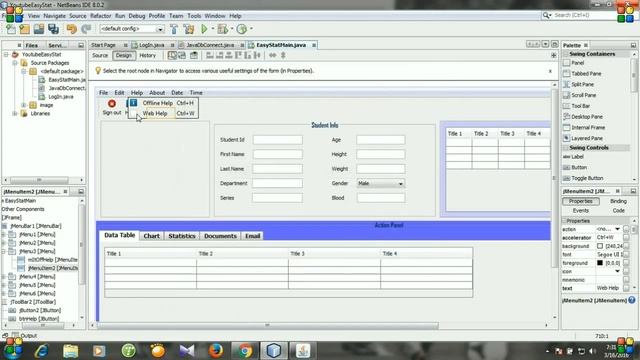This screenshot has height=360, width=640.
Task: Click the properties help question mark icon
Action: [632, 300]
